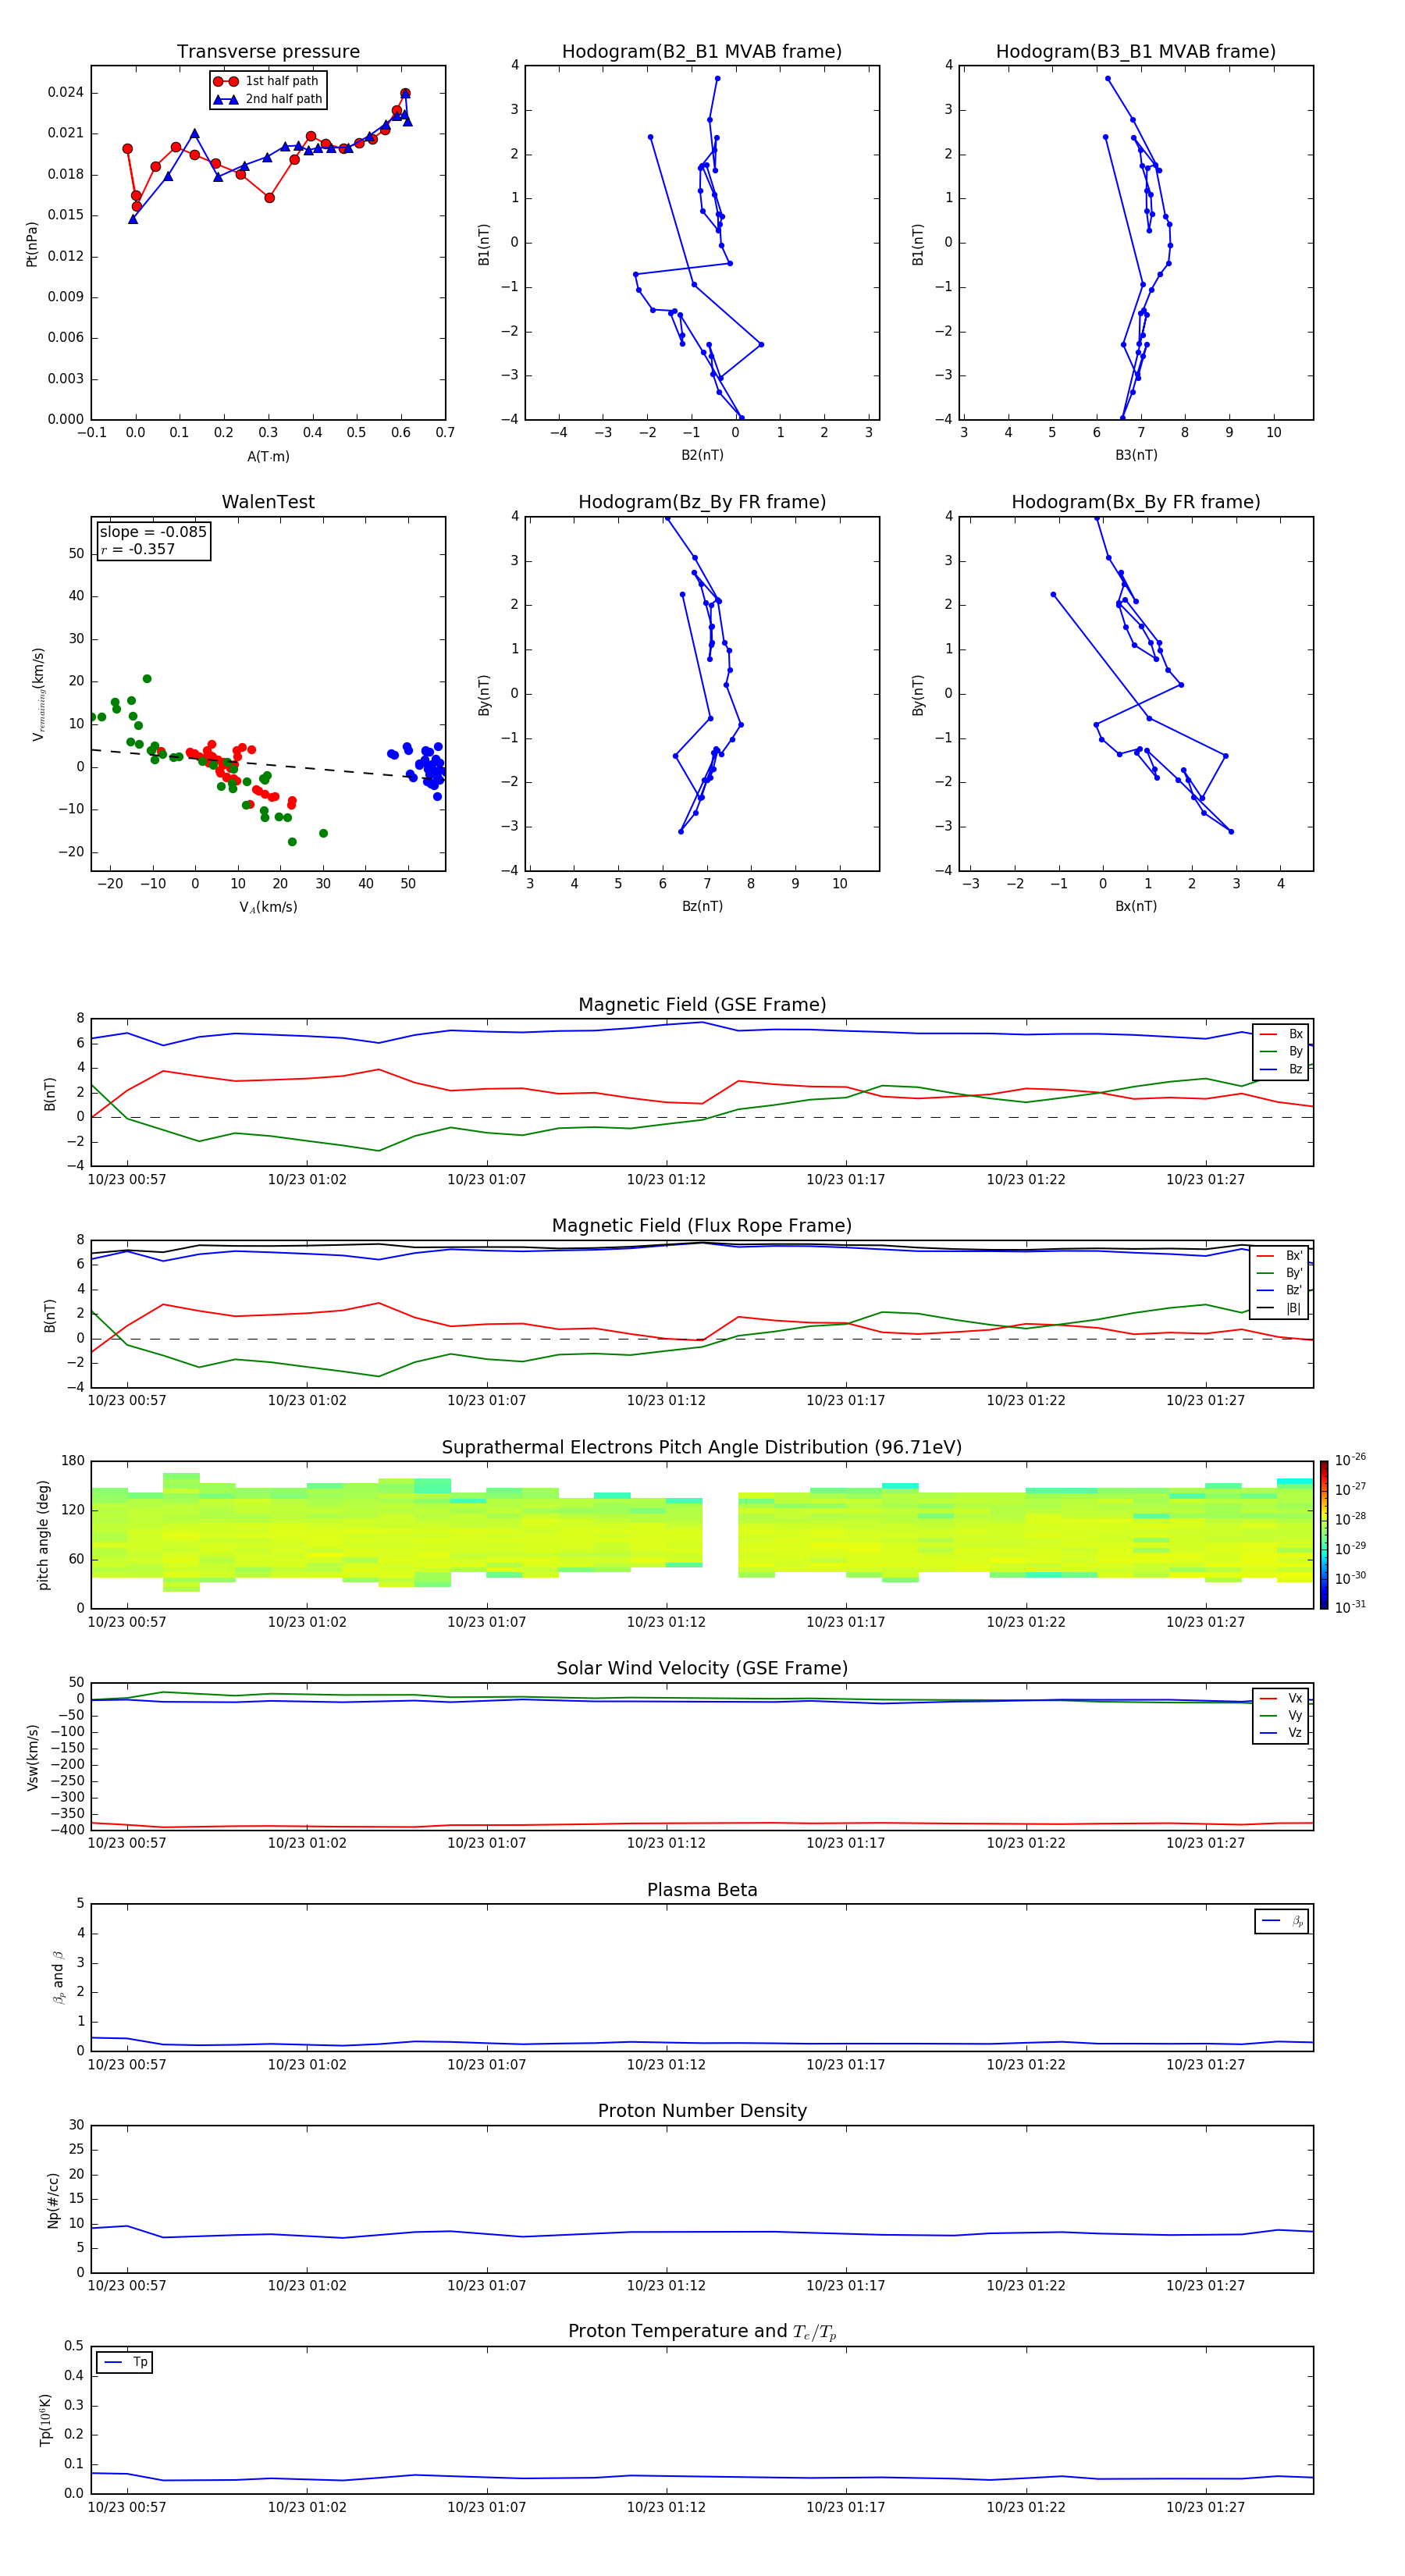Viewport: 1405px width, 2576px height.
Task: Click the Bx(nT) x-axis label
Action: [x=1136, y=906]
